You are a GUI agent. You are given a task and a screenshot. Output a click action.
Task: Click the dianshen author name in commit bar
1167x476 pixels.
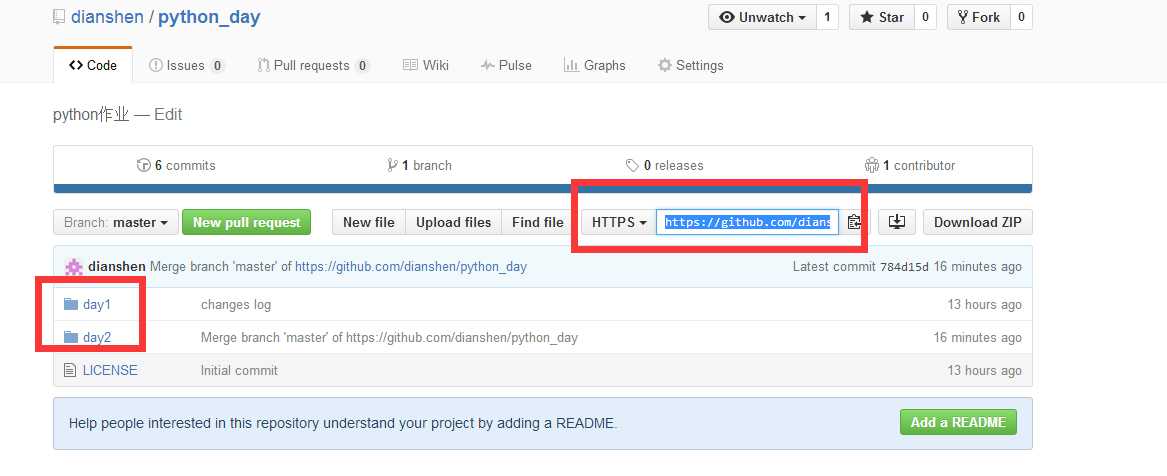point(117,266)
